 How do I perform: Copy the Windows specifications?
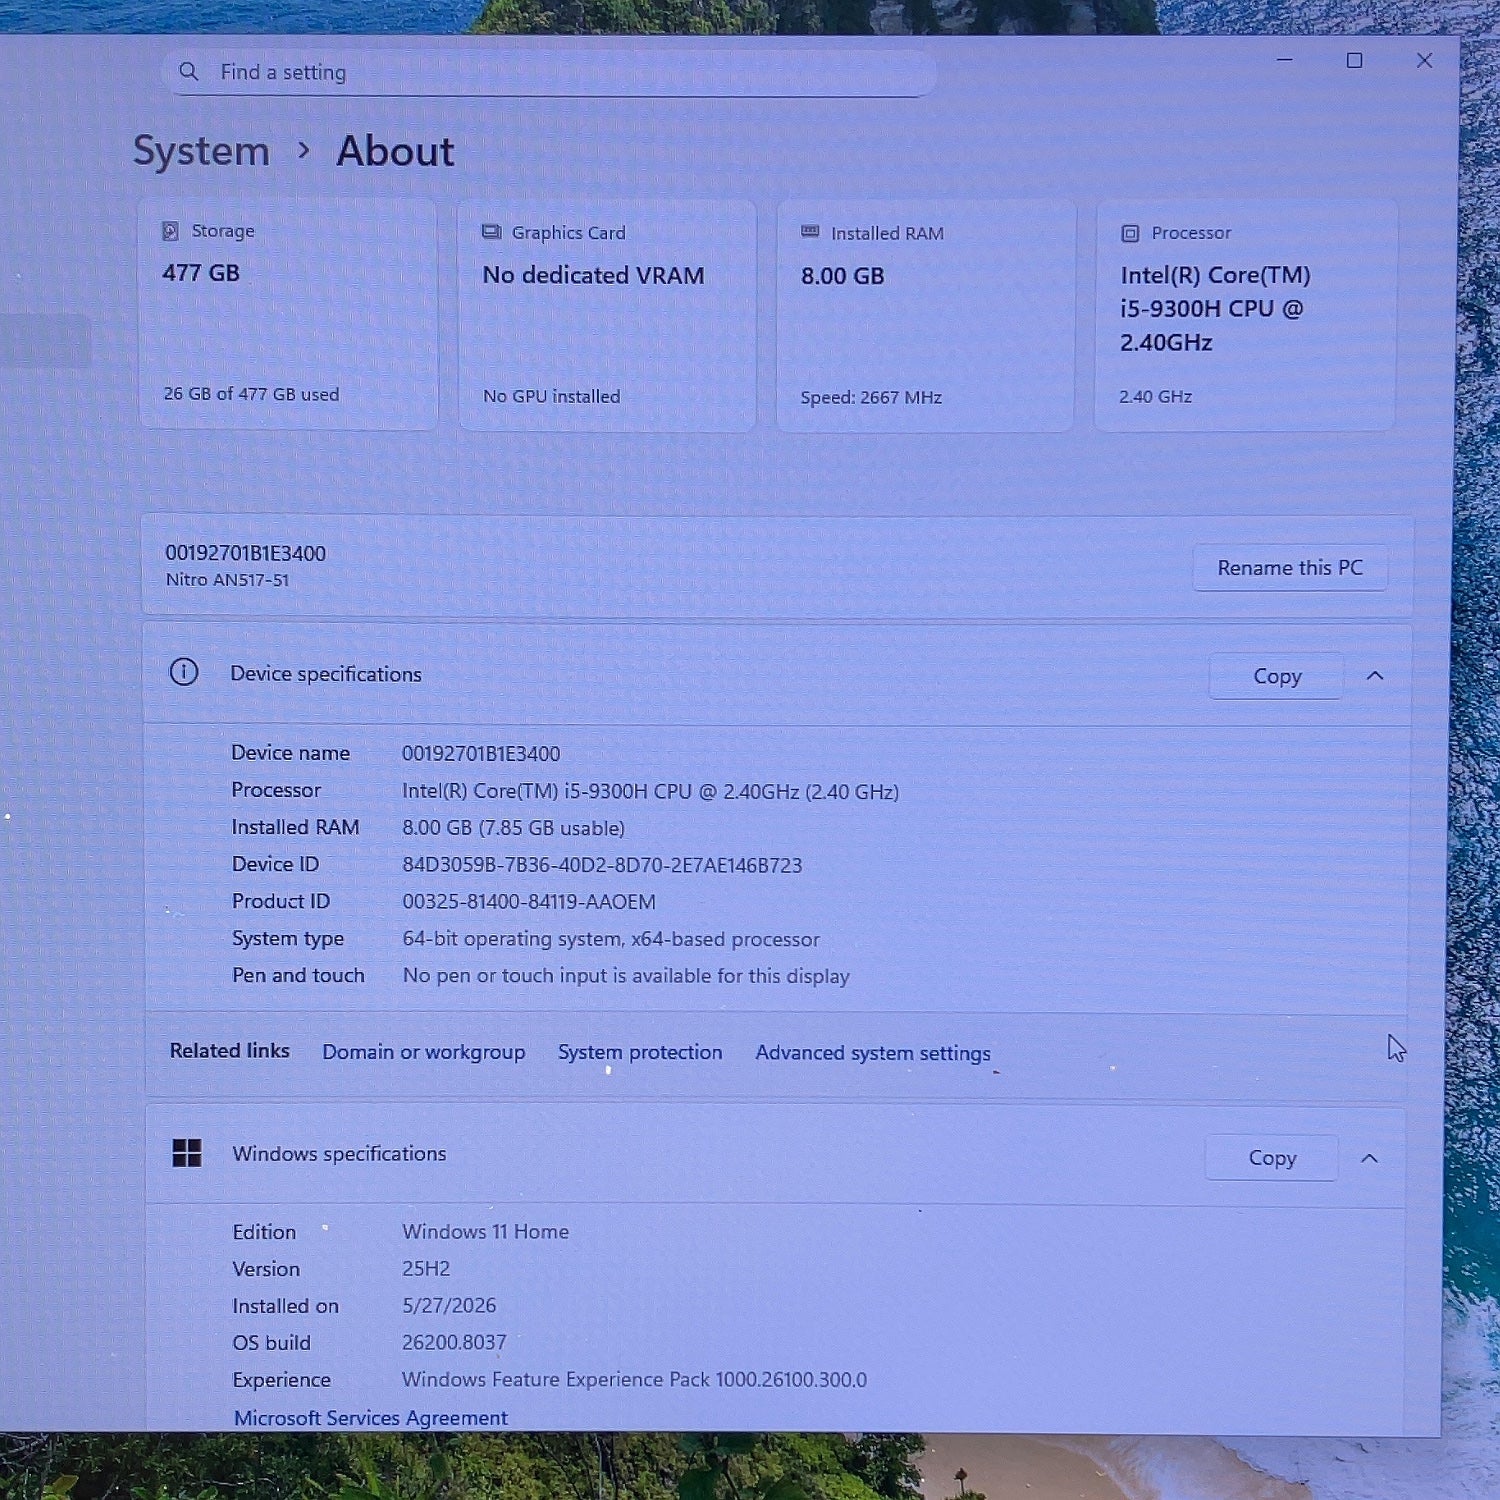pos(1272,1157)
